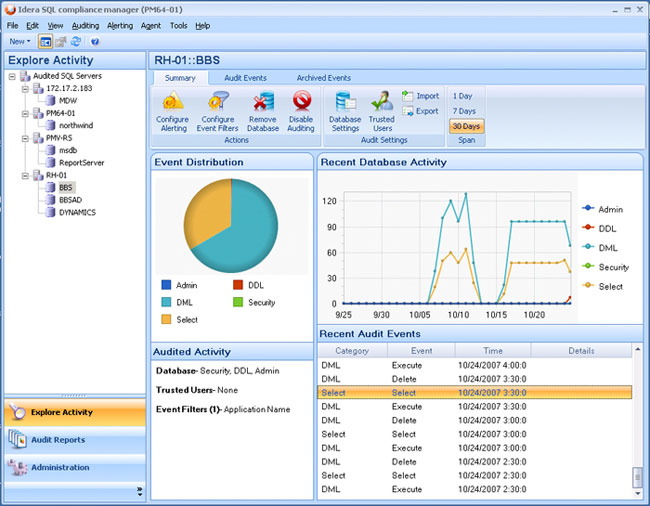Click the PMV-RS server icon
The image size is (650, 506).
click(x=38, y=138)
